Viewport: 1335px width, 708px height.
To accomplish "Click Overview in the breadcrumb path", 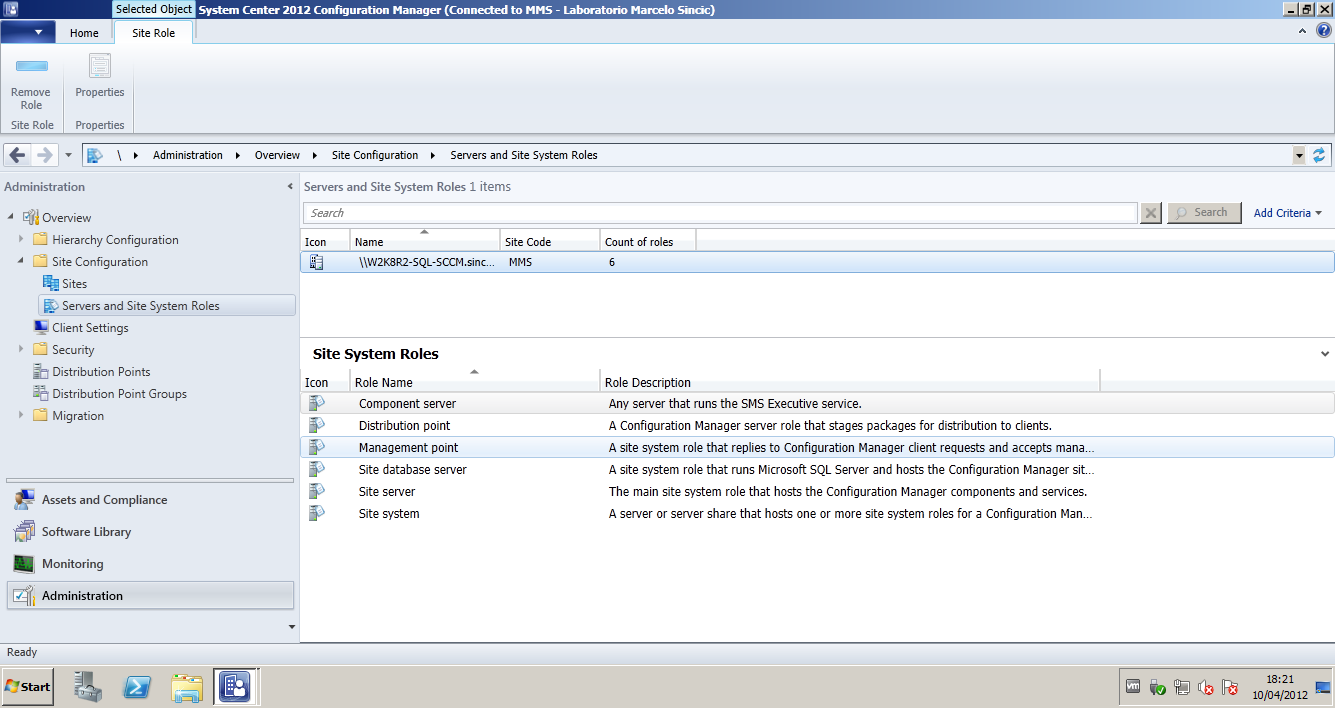I will [277, 155].
